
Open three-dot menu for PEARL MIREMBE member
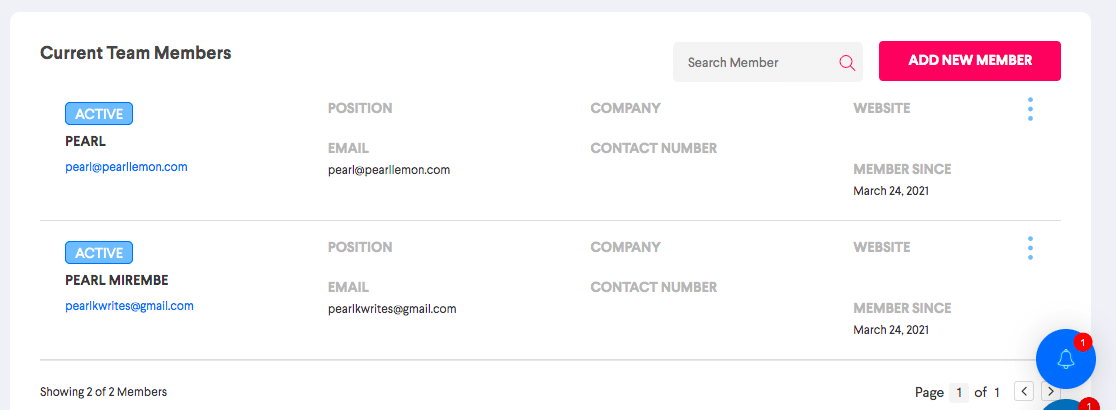1030,248
